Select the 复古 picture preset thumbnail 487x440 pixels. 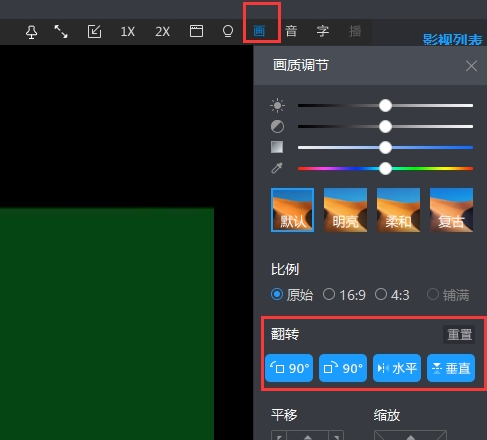click(x=451, y=210)
